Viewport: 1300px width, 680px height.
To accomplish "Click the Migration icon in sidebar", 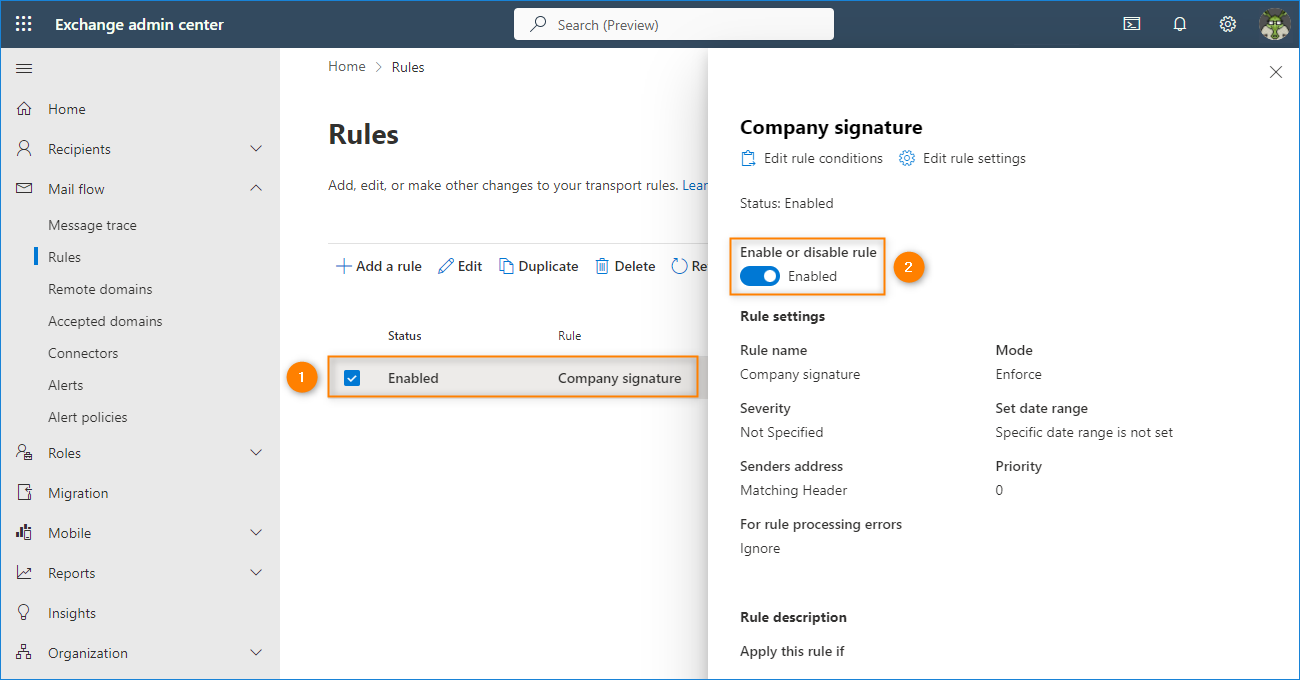I will pos(24,493).
